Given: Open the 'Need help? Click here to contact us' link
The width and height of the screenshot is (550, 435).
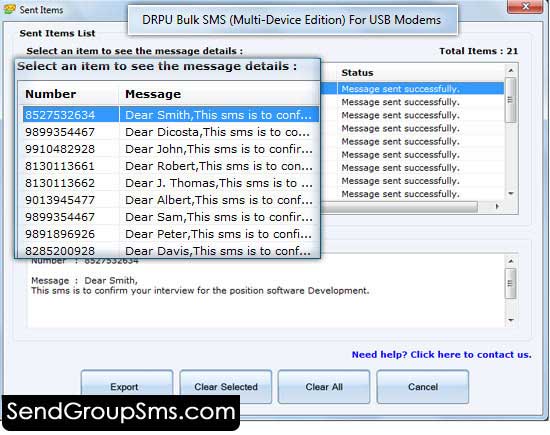Looking at the screenshot, I should (442, 355).
